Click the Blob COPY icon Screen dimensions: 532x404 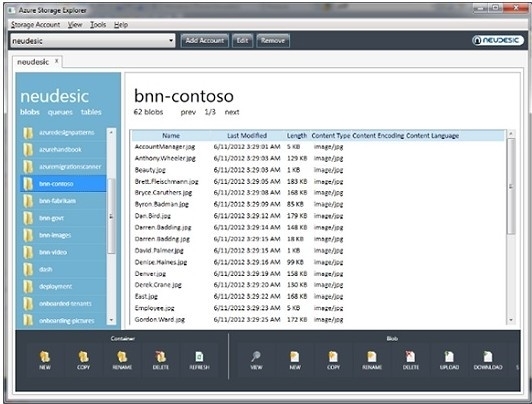pyautogui.click(x=334, y=357)
